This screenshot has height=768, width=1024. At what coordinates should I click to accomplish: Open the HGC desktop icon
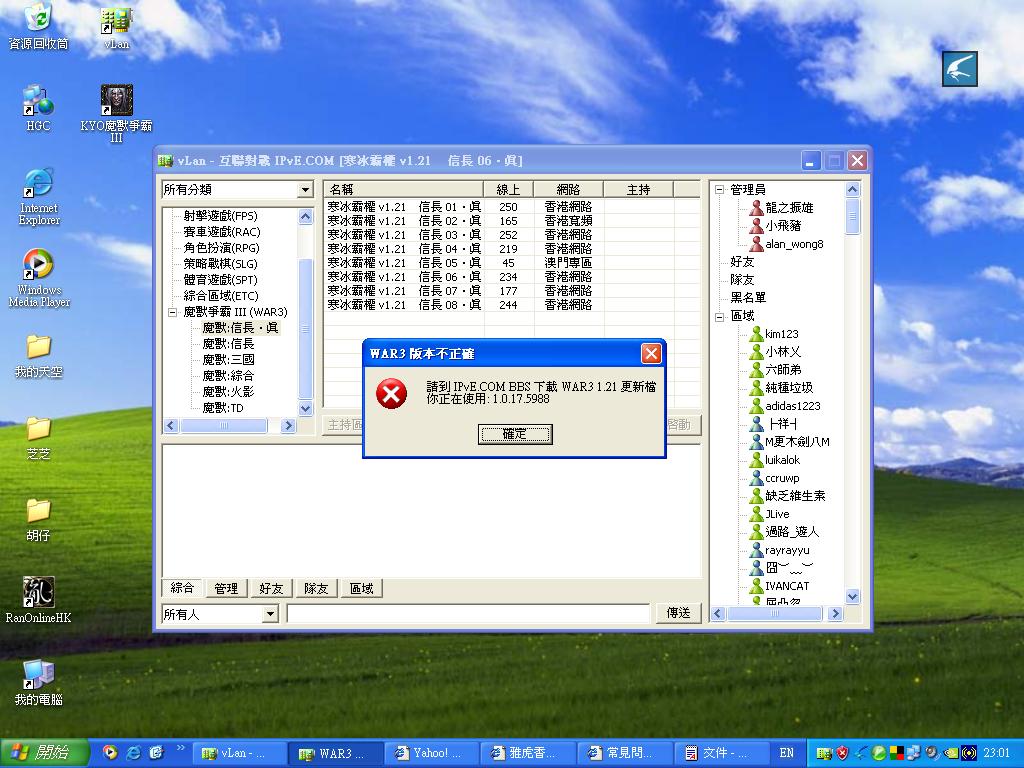[x=38, y=101]
